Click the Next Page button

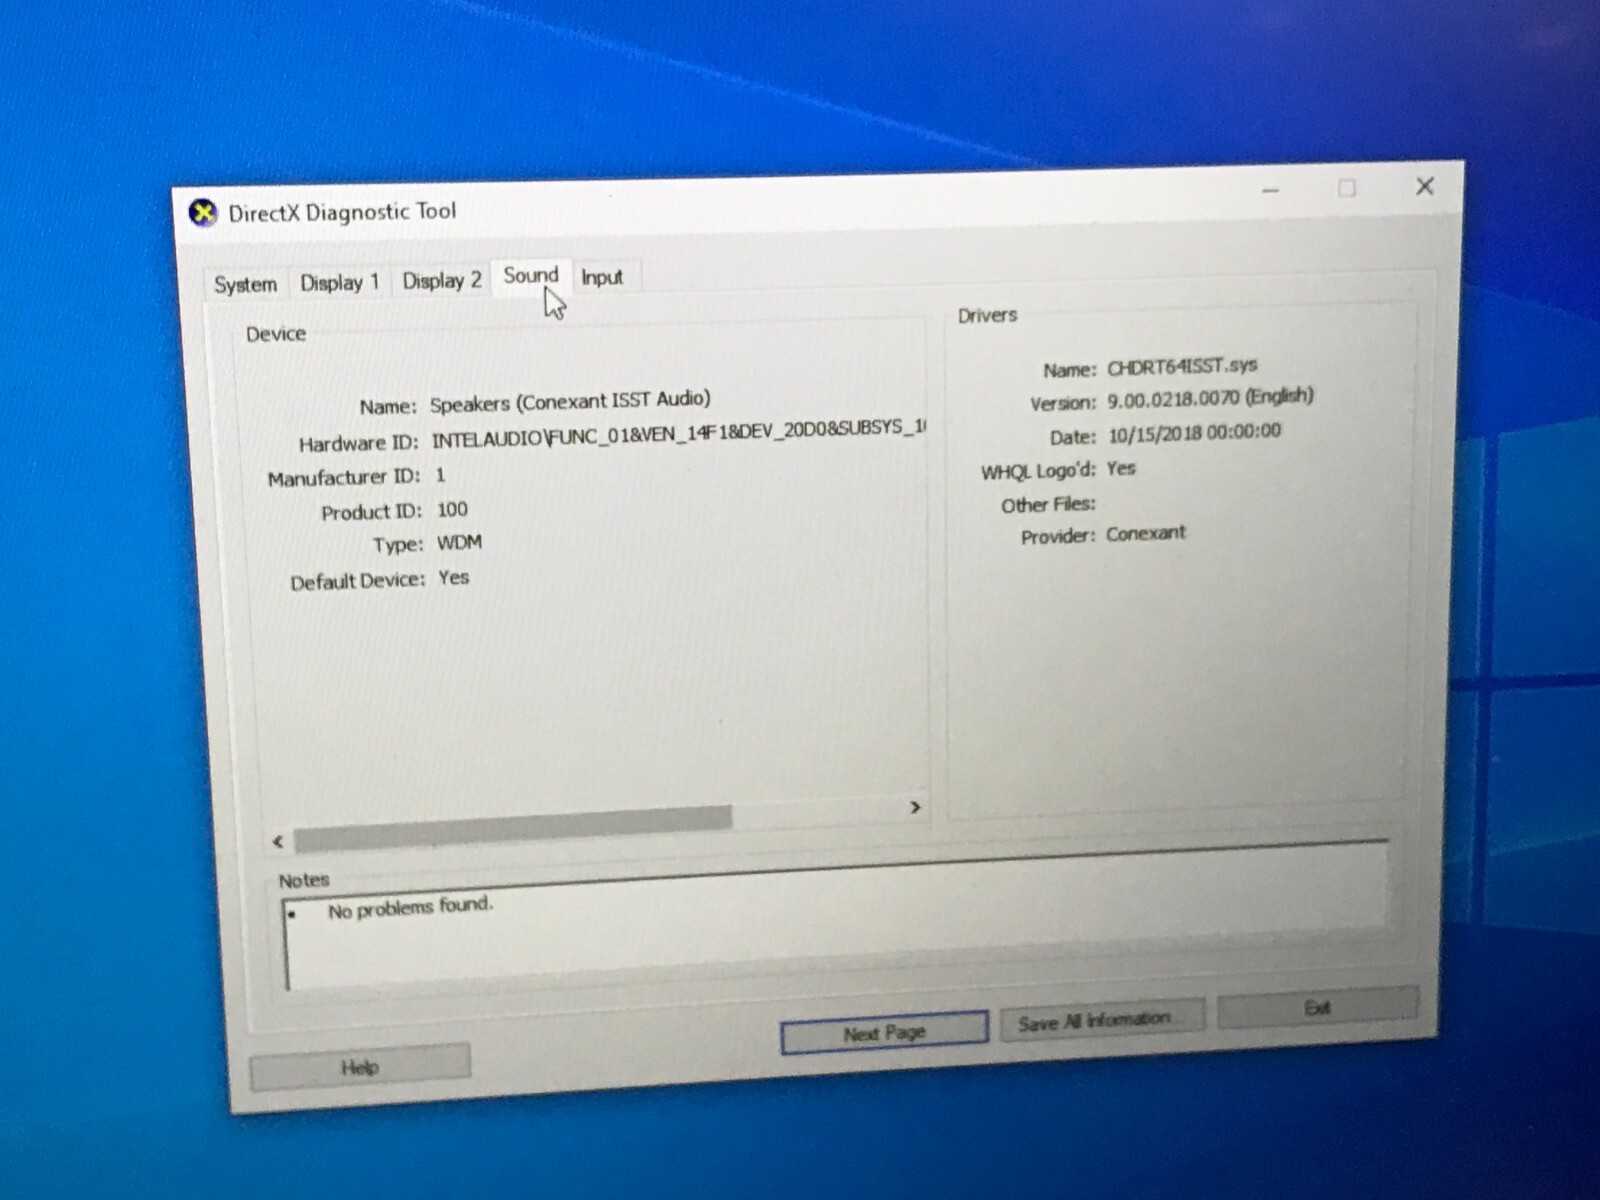coord(884,1033)
